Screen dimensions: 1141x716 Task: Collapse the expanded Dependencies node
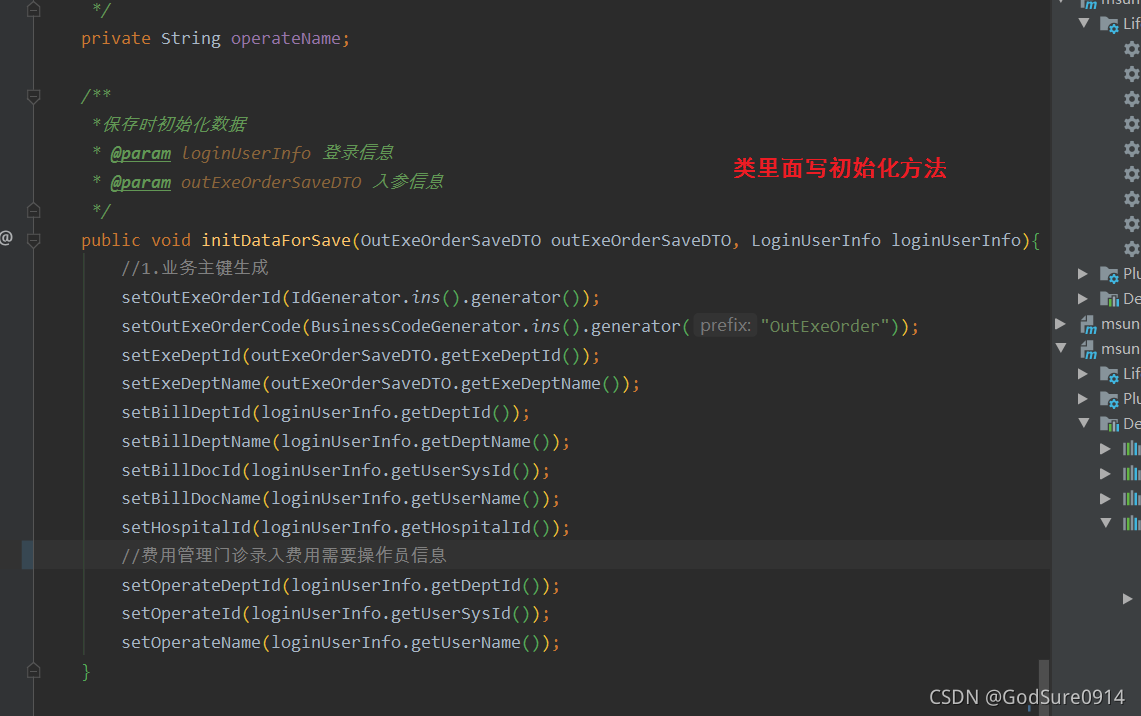[x=1084, y=423]
